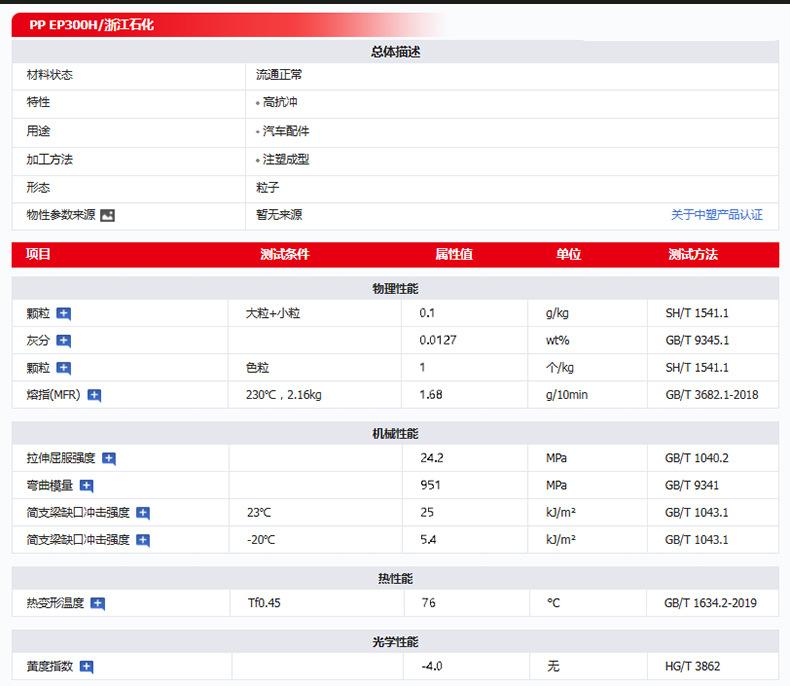Screen dimensions: 790x686
Task: Click the GB/T 3682.1-2018 test method
Action: coord(712,395)
